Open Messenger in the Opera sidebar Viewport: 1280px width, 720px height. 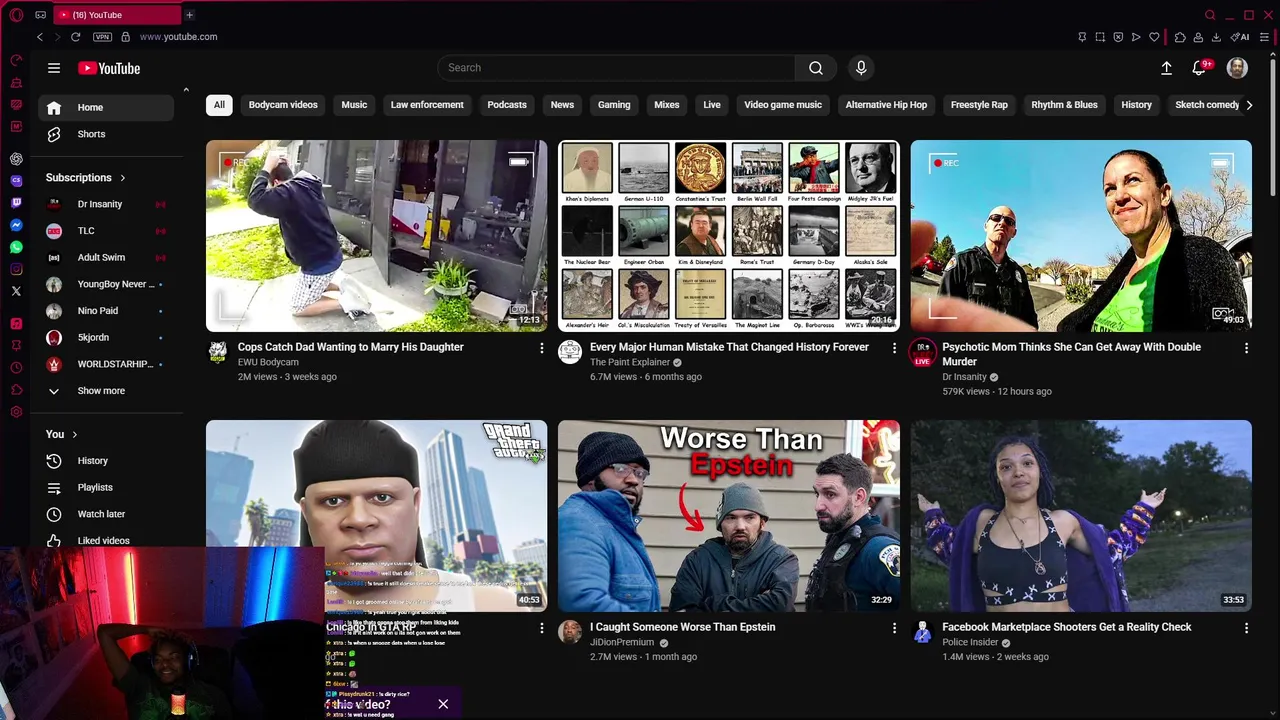tap(16, 225)
